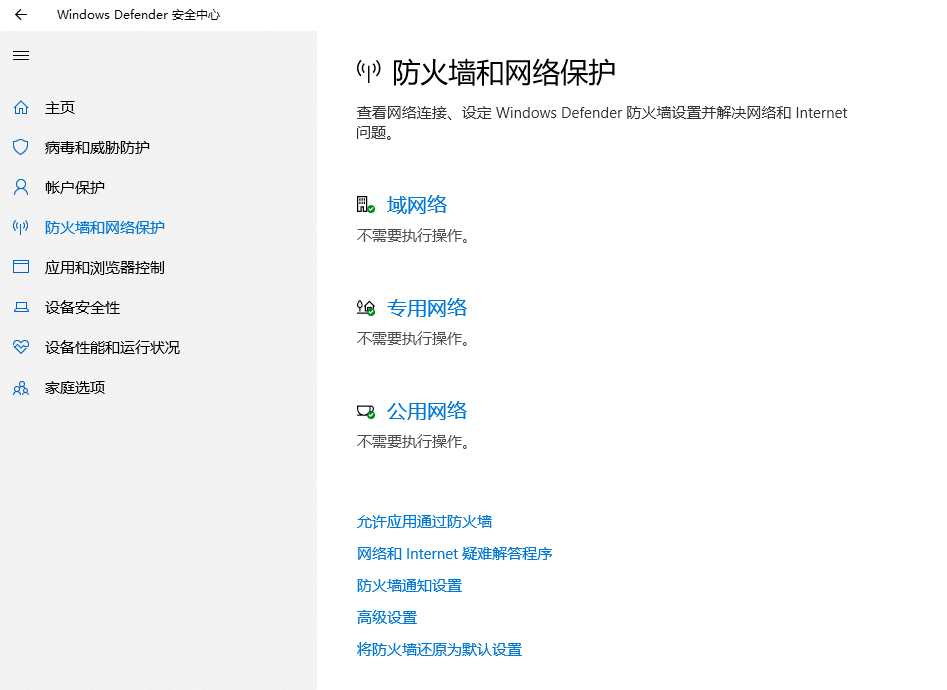Image resolution: width=947 pixels, height=690 pixels.
Task: Open the 专用网络 settings link
Action: (x=427, y=308)
